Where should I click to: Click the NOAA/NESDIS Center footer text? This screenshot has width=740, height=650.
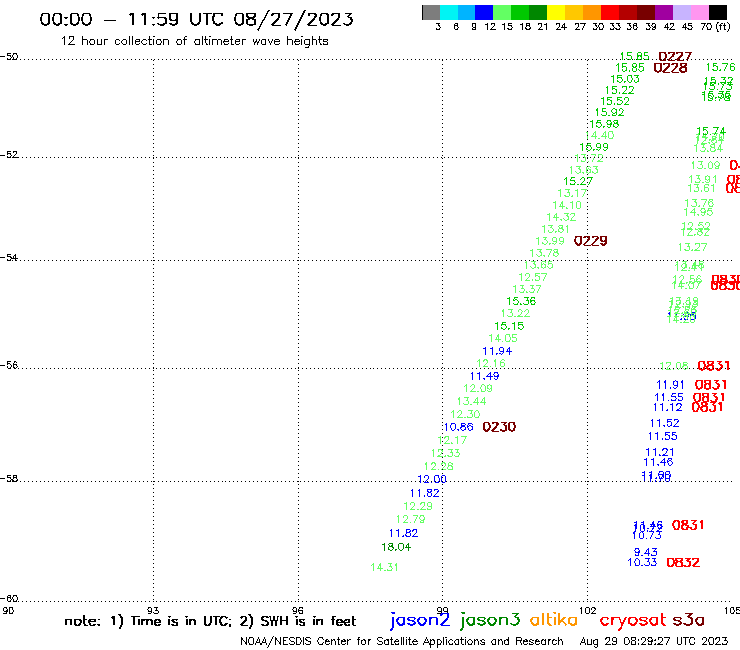coord(402,642)
